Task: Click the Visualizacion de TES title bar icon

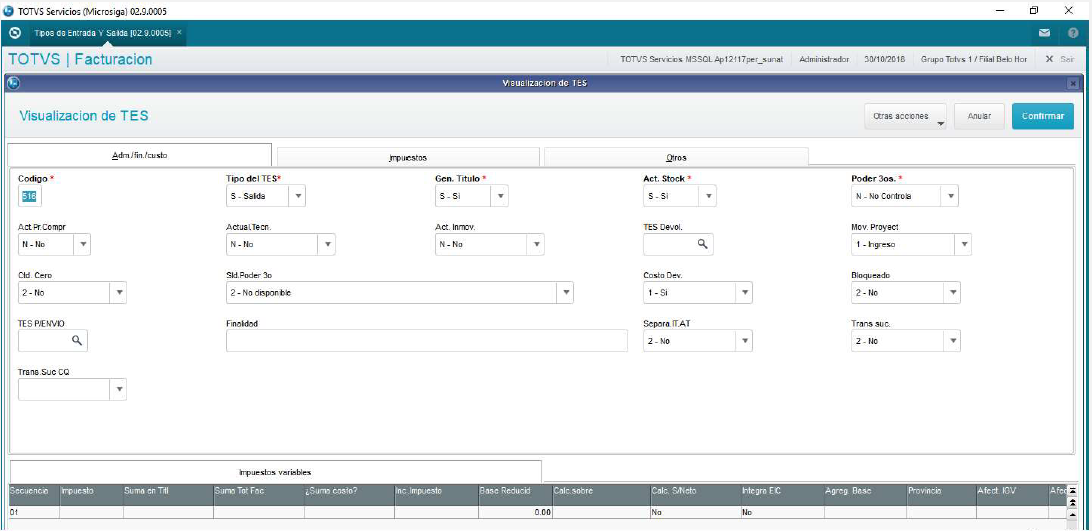Action: pos(13,82)
